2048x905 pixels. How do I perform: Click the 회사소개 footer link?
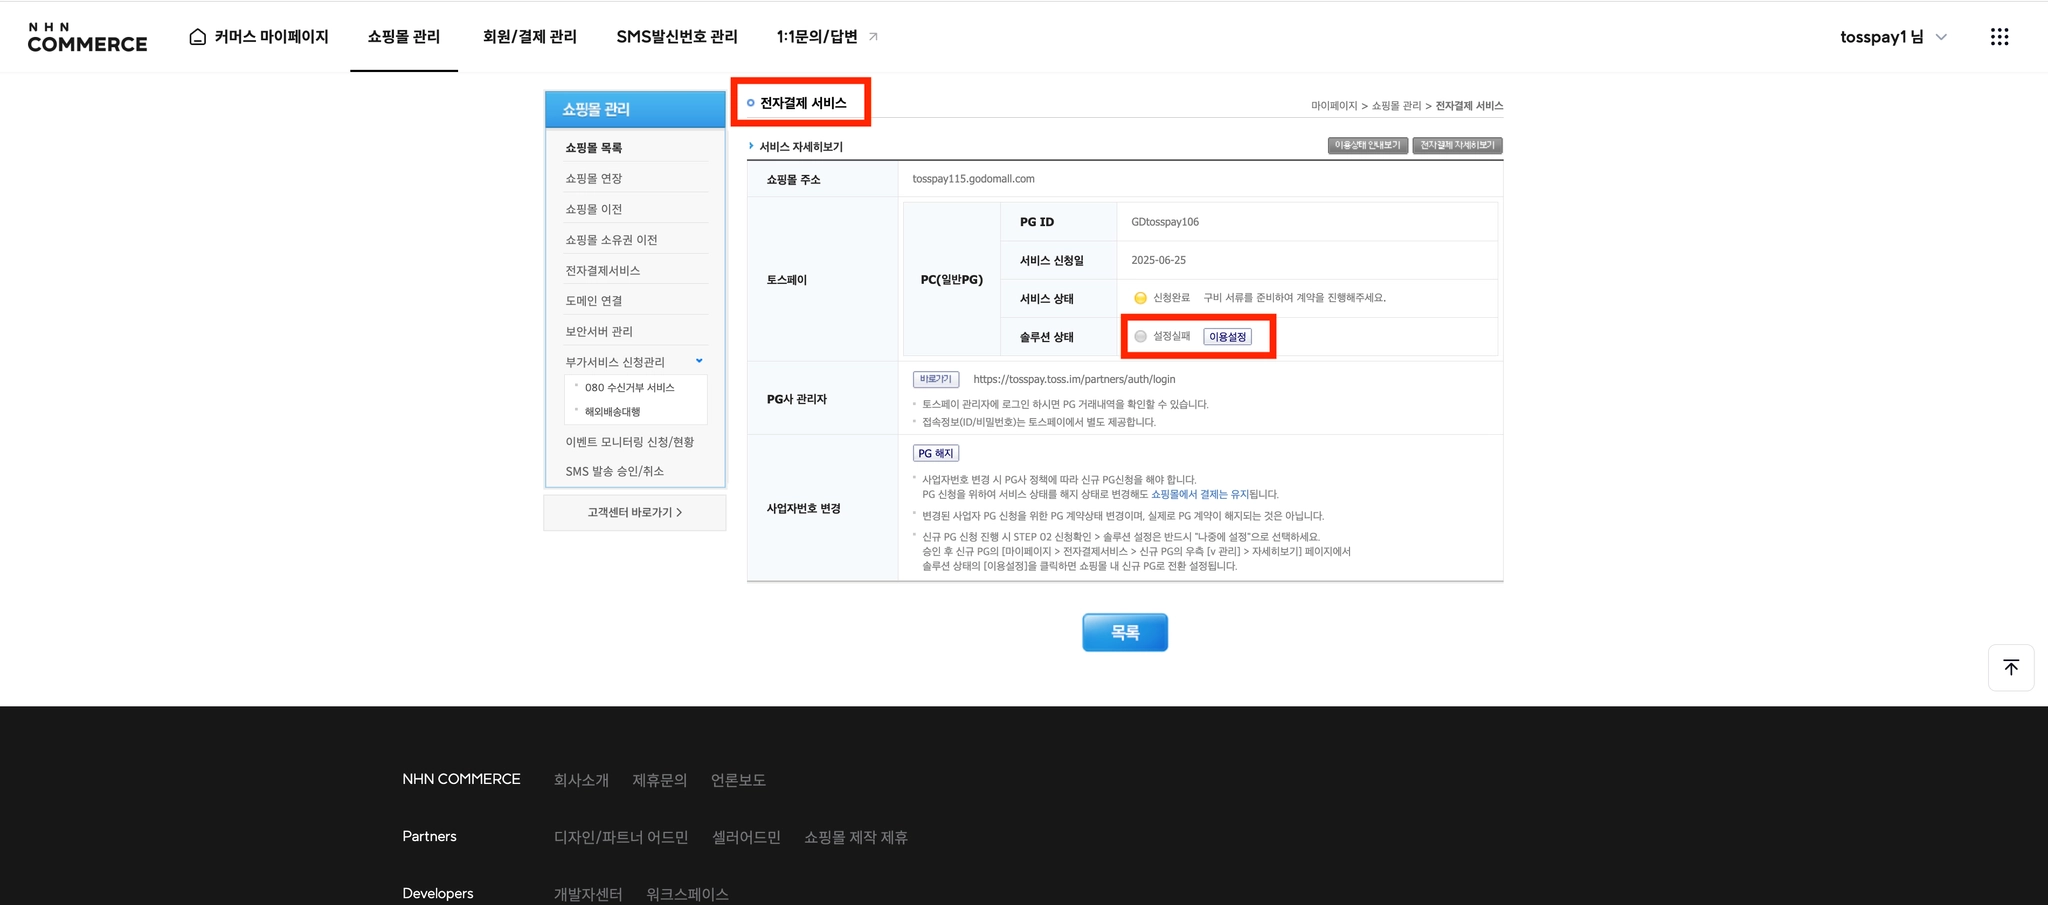(581, 780)
